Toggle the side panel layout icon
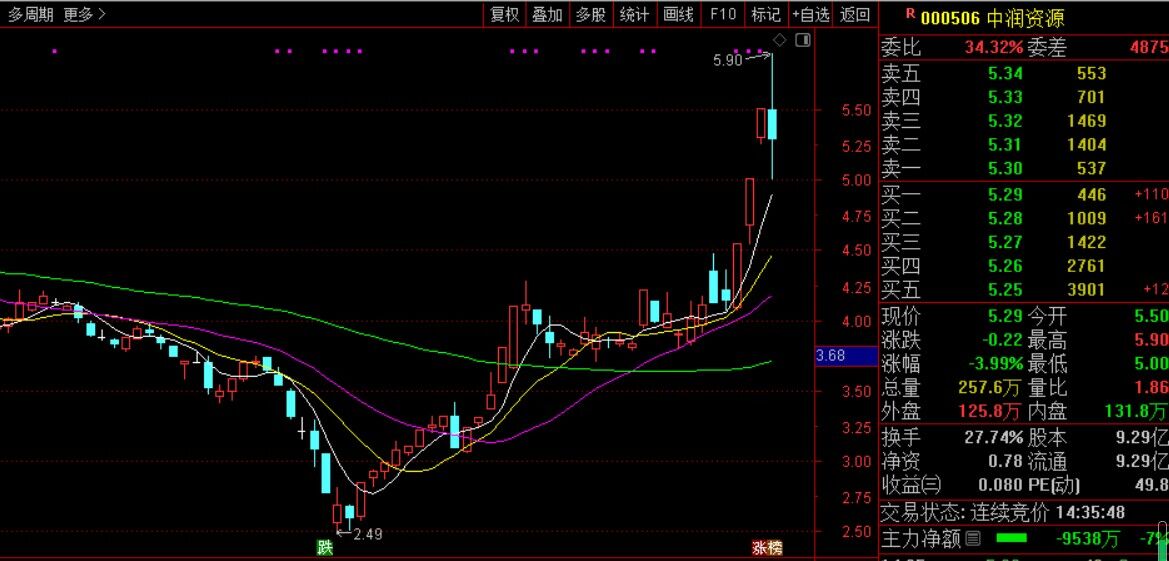The image size is (1169, 561). pos(802,40)
